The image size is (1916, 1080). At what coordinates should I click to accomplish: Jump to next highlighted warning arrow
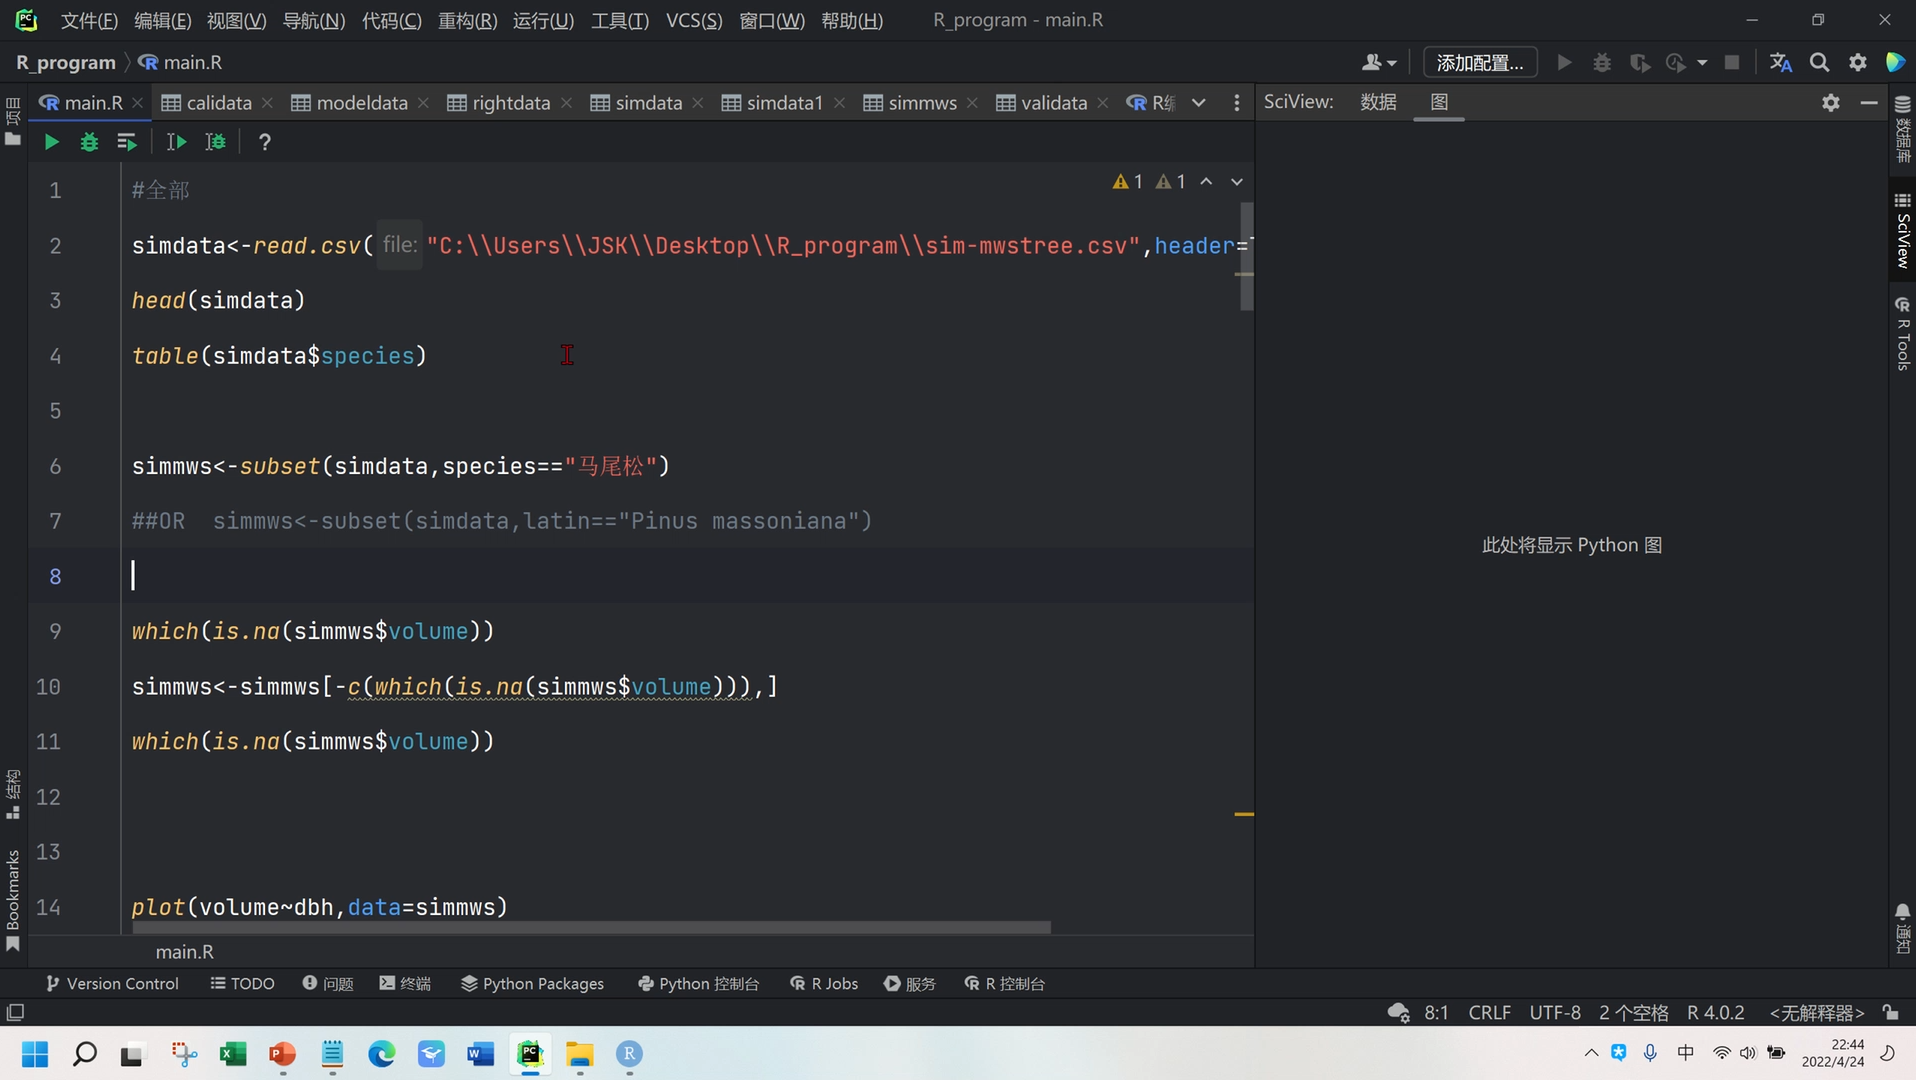click(x=1237, y=181)
